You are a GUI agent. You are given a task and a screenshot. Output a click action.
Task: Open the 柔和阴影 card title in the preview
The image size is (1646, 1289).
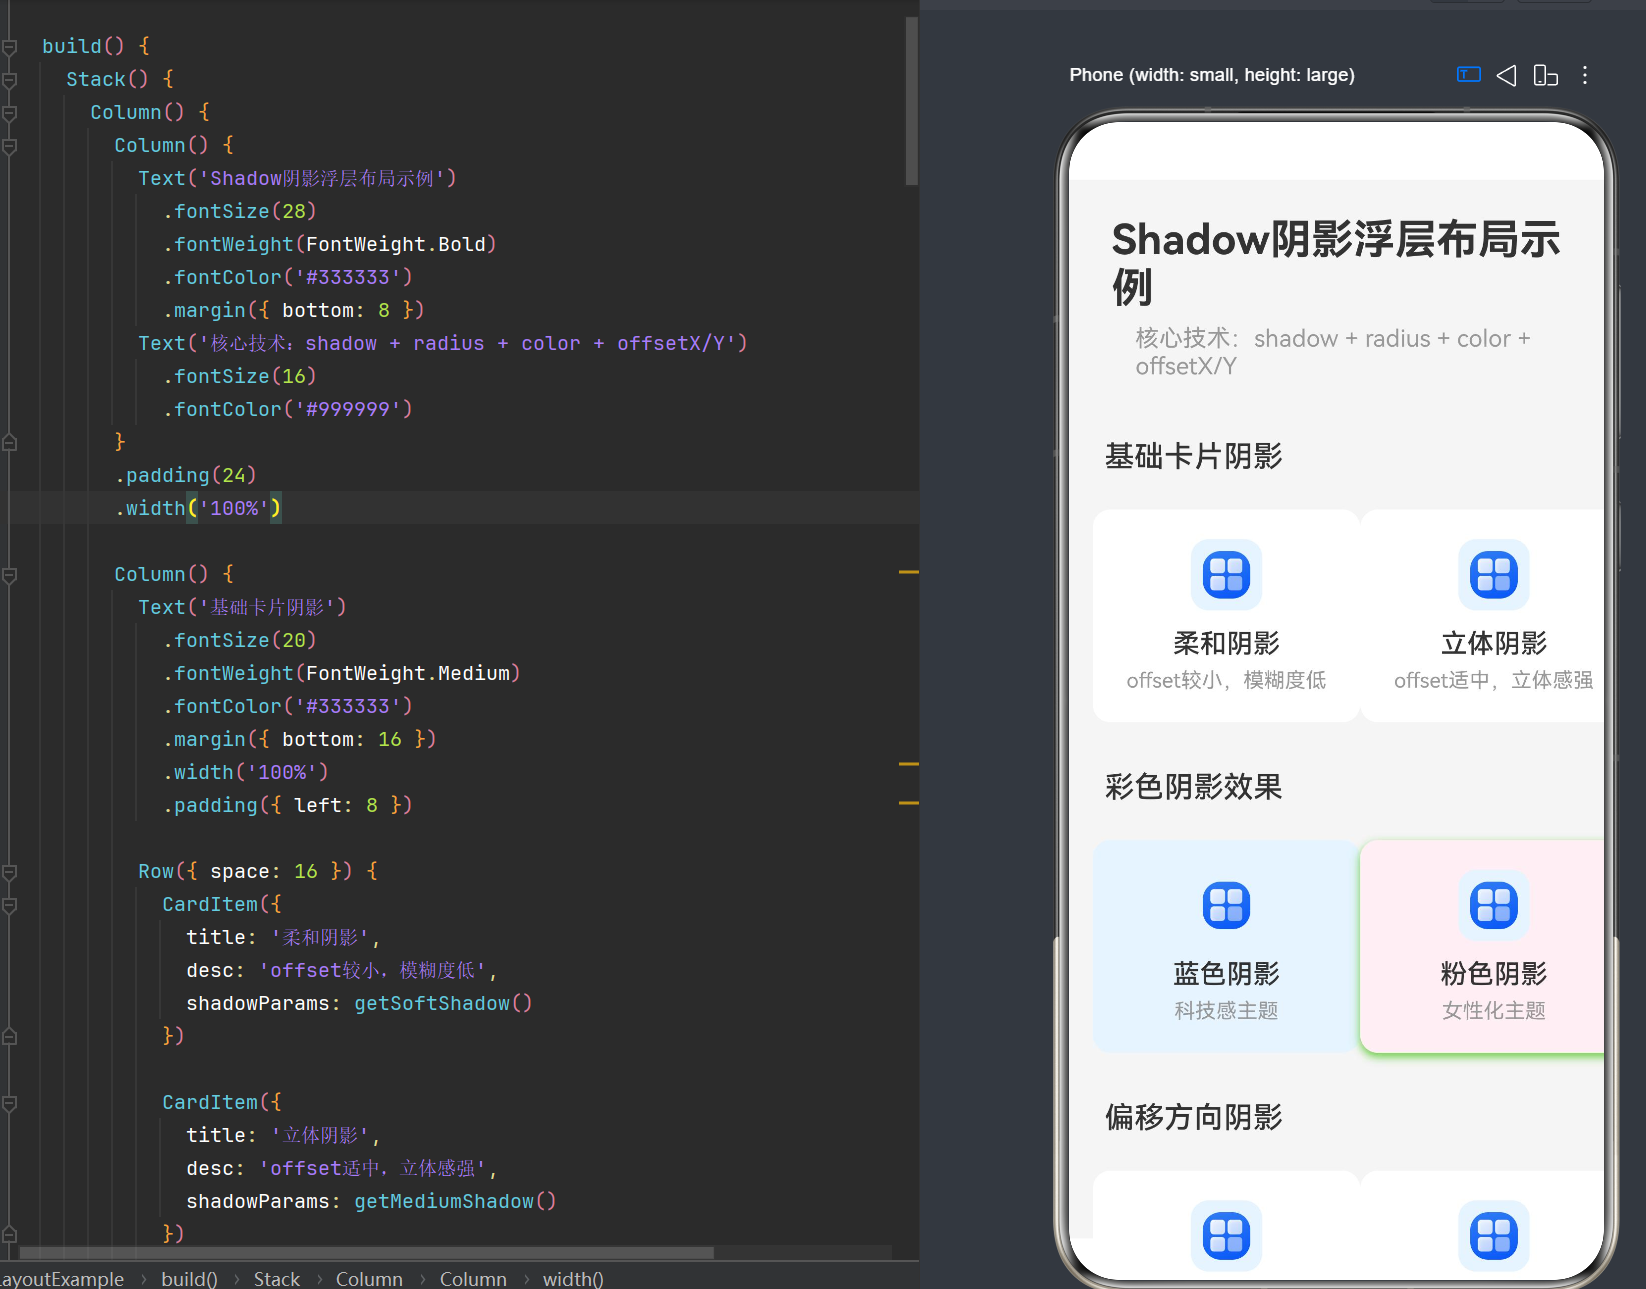[x=1226, y=643]
